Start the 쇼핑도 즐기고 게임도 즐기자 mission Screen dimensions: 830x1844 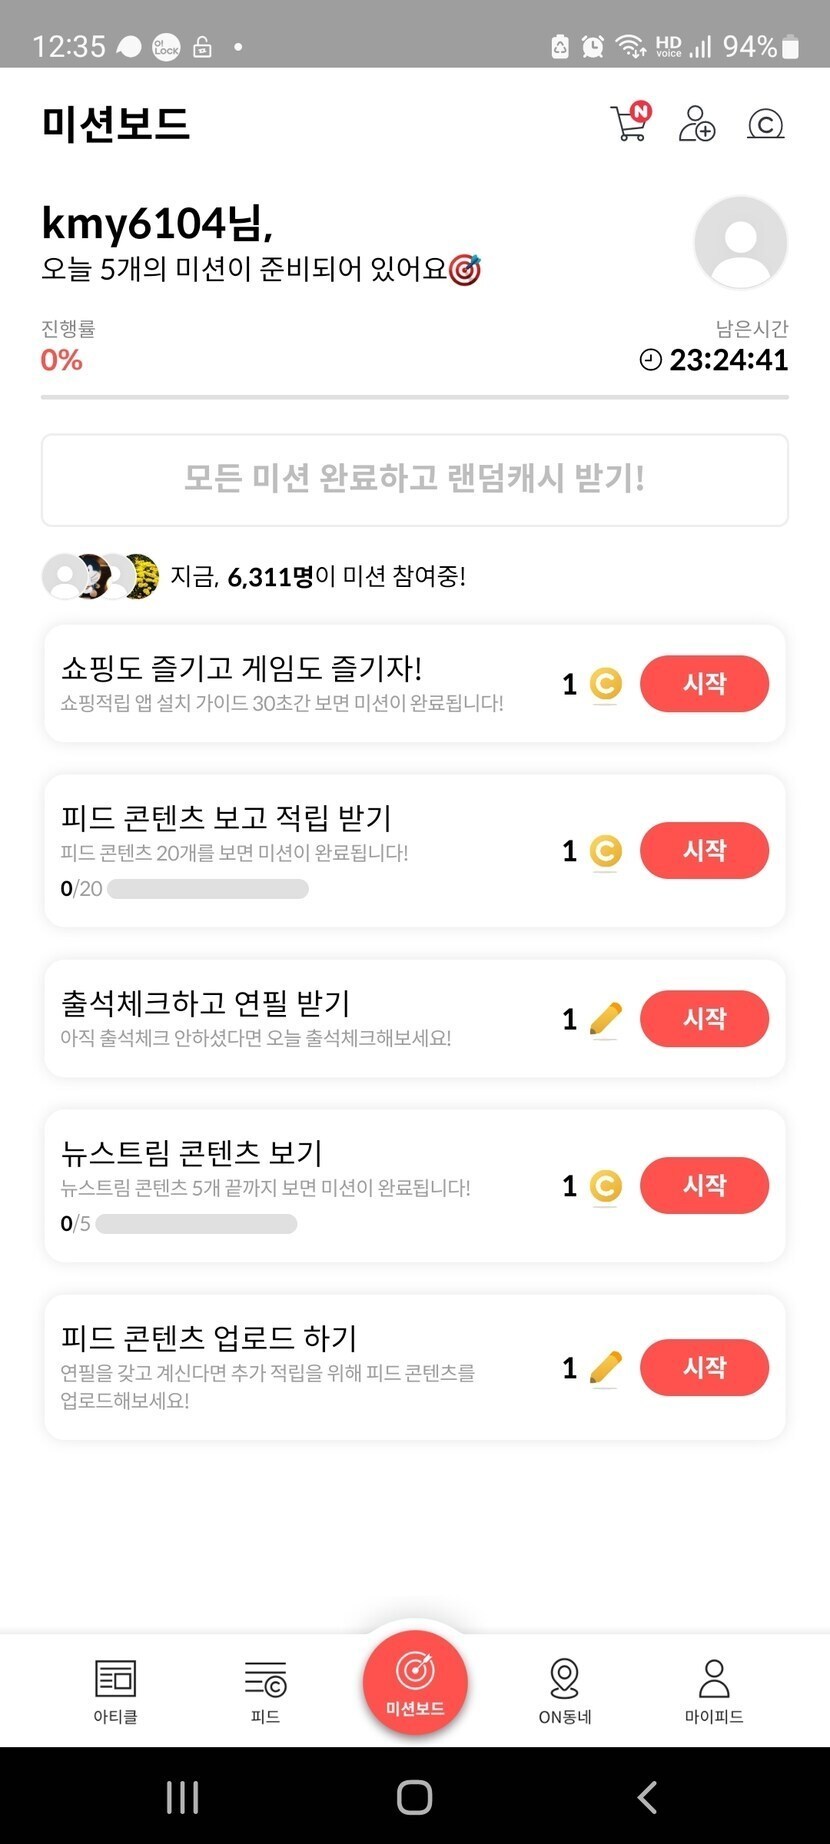(x=704, y=684)
